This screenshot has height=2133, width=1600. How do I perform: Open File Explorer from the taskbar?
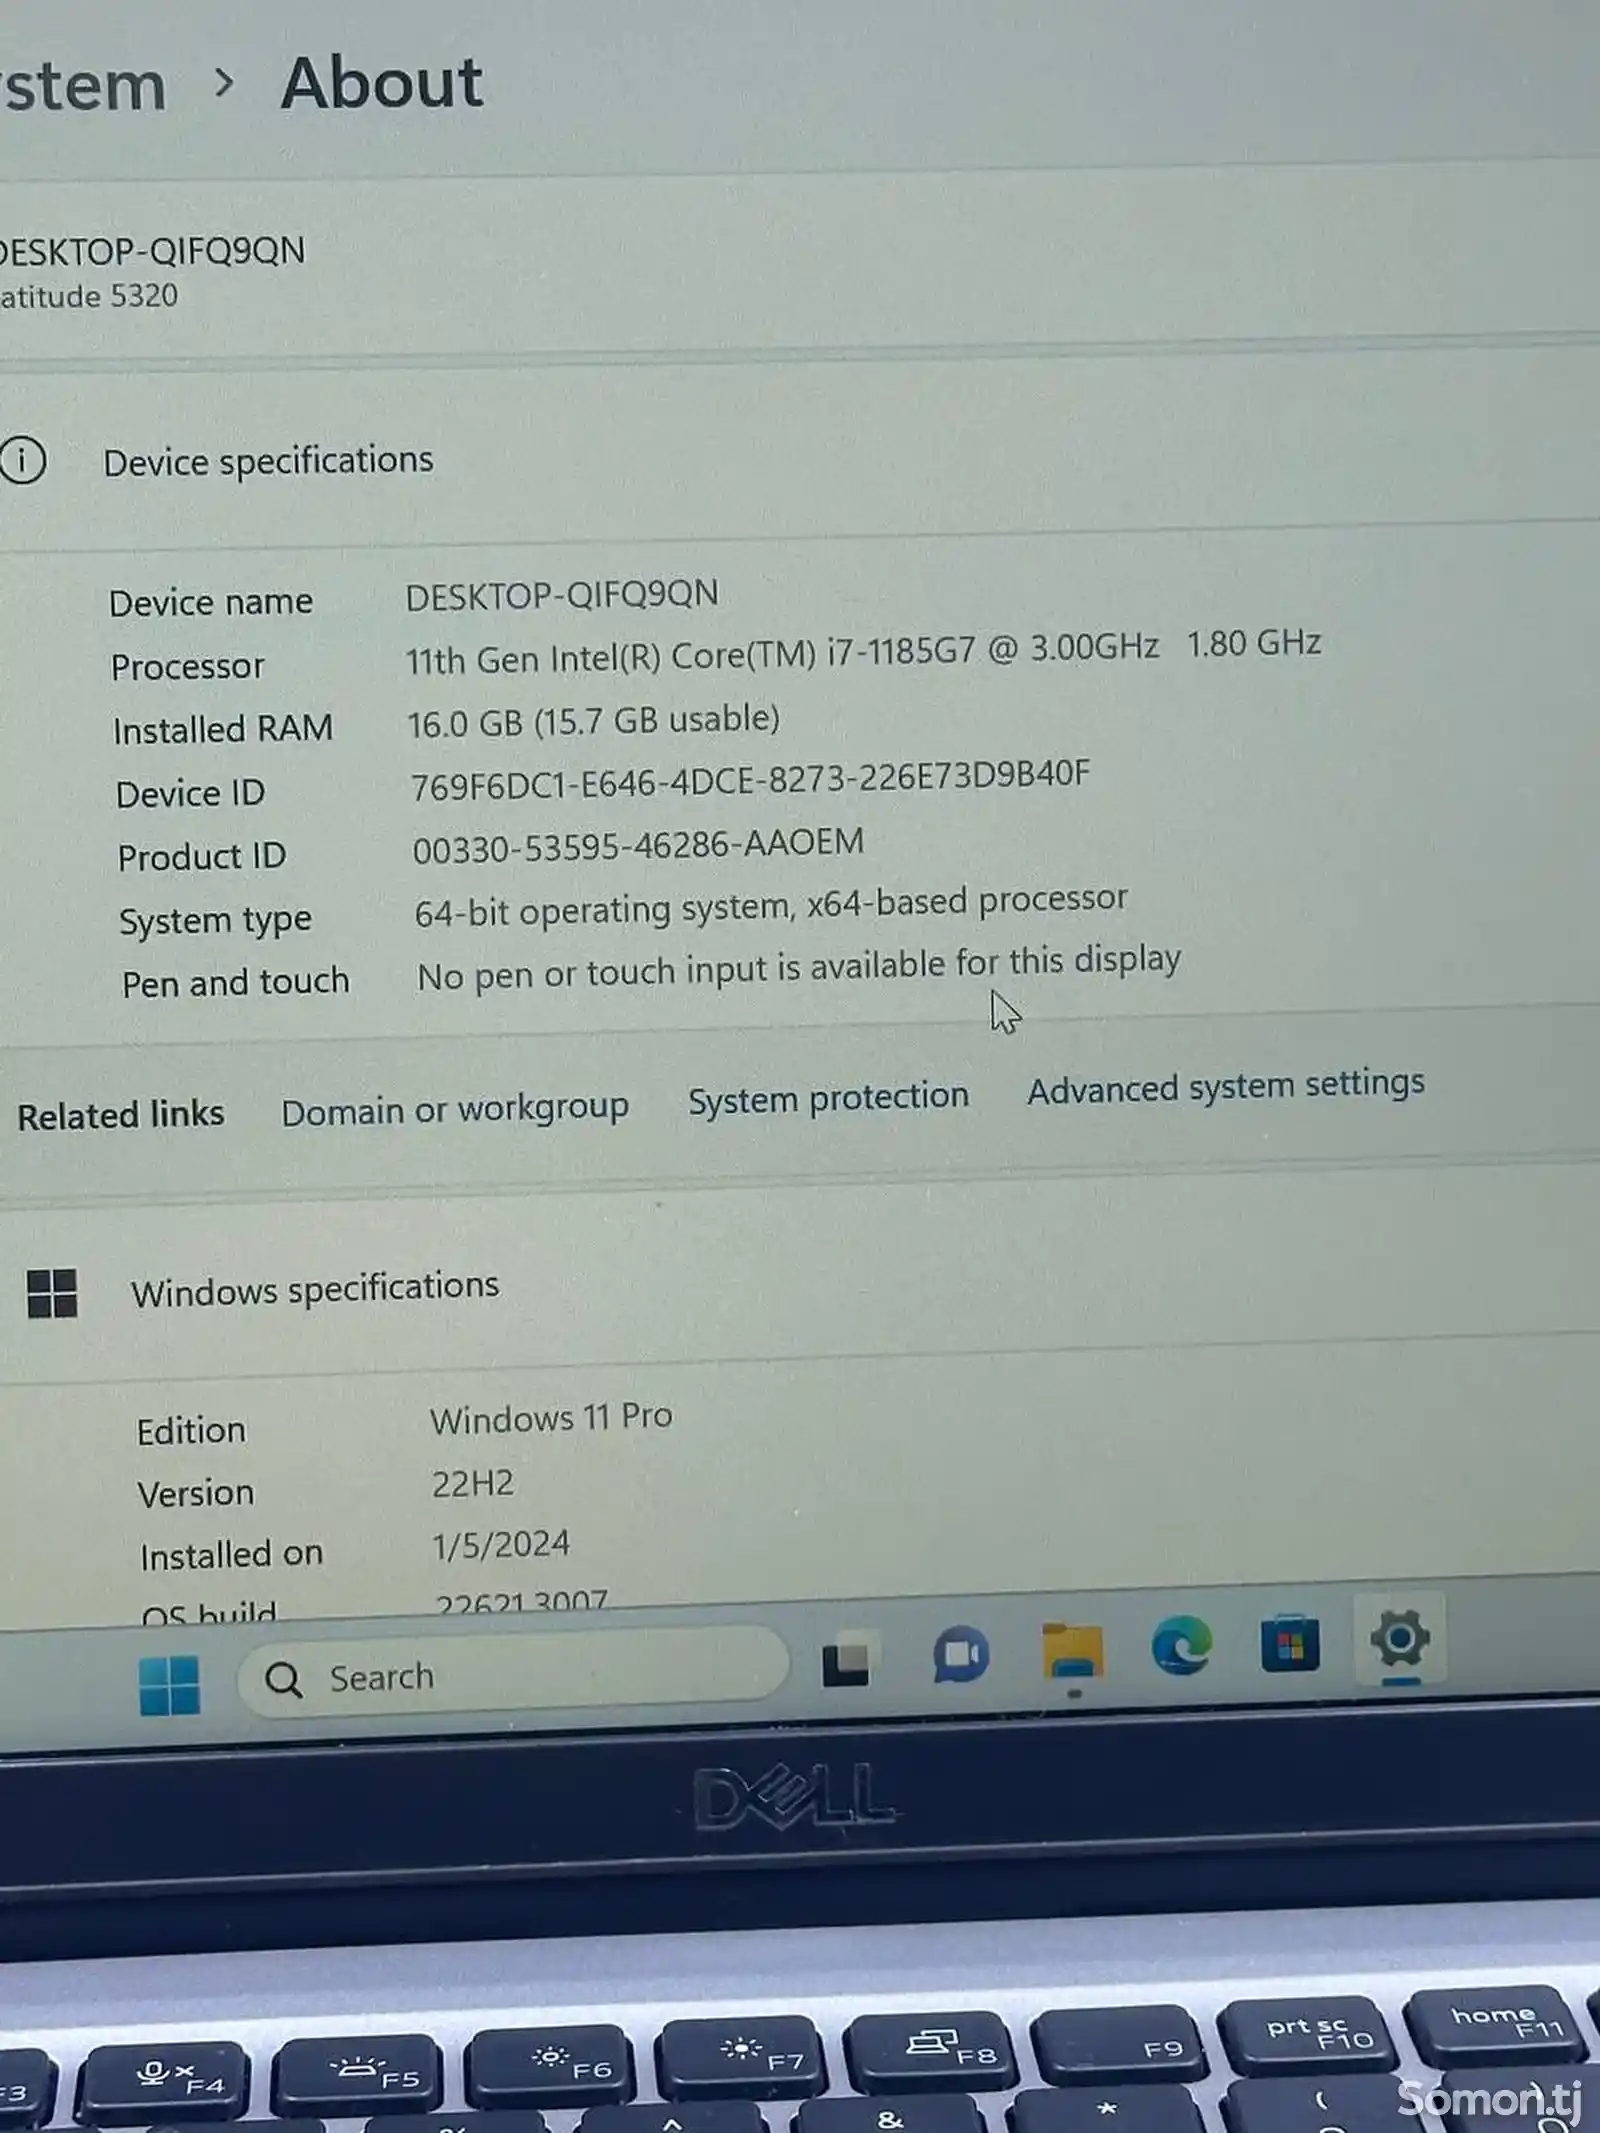(x=1072, y=1650)
